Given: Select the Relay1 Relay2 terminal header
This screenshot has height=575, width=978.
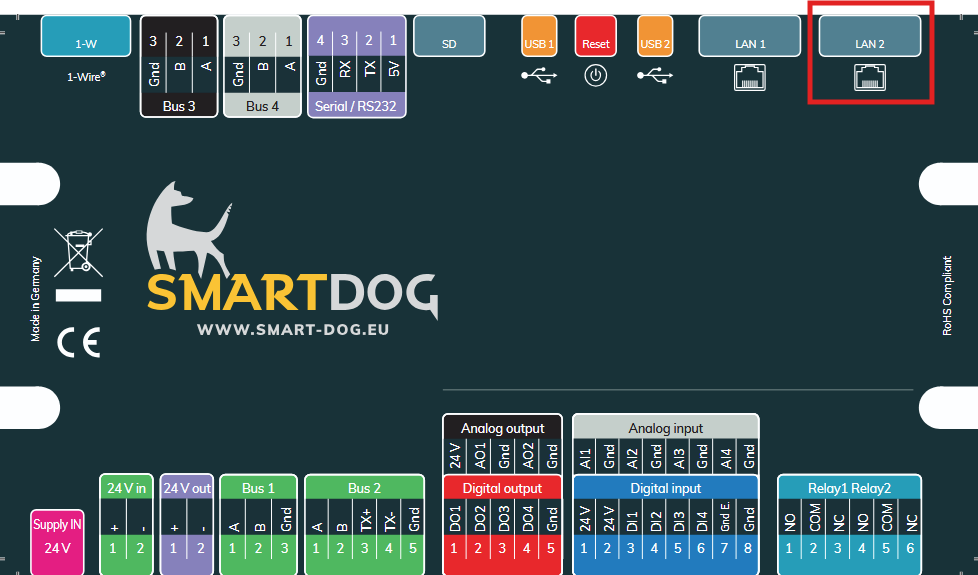Looking at the screenshot, I should (x=849, y=488).
